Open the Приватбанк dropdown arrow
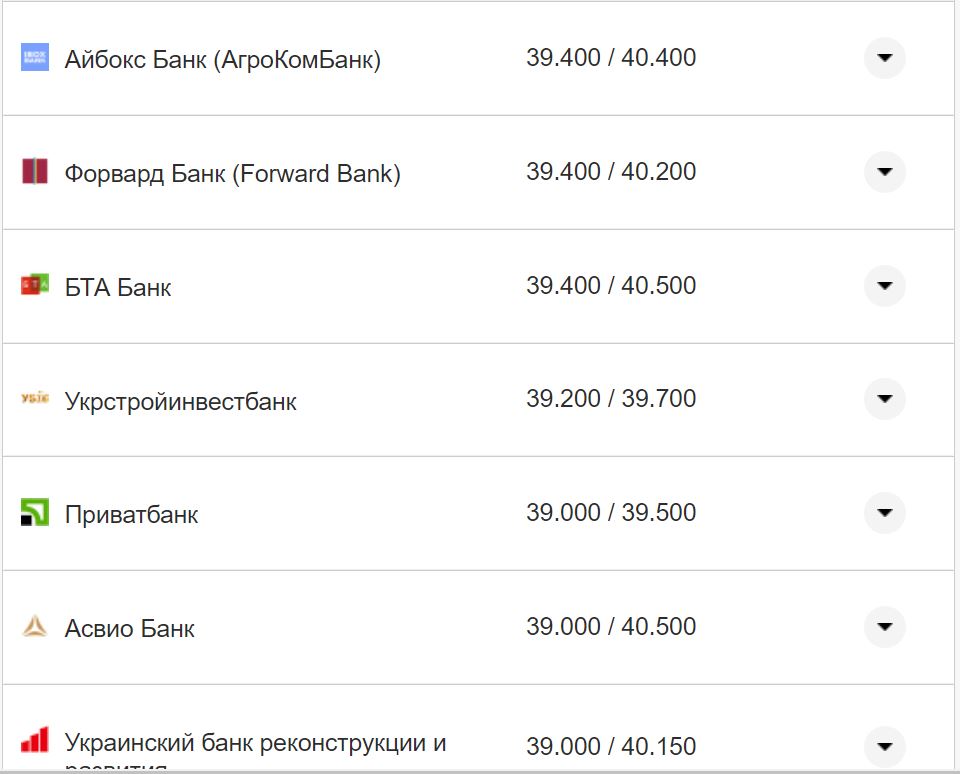960x774 pixels. (x=884, y=513)
